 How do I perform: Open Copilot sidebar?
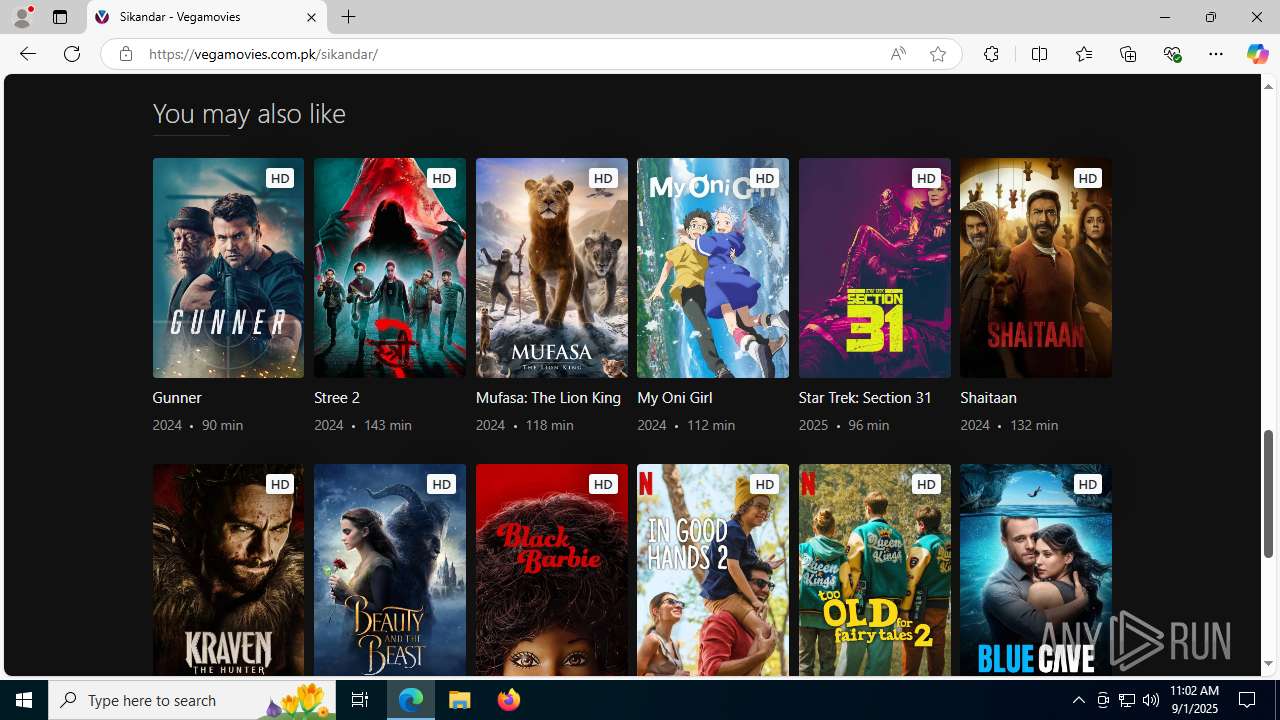[x=1257, y=54]
